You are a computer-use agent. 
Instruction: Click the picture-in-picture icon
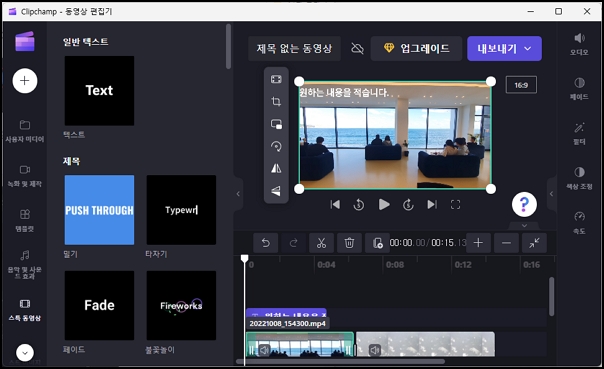click(276, 124)
